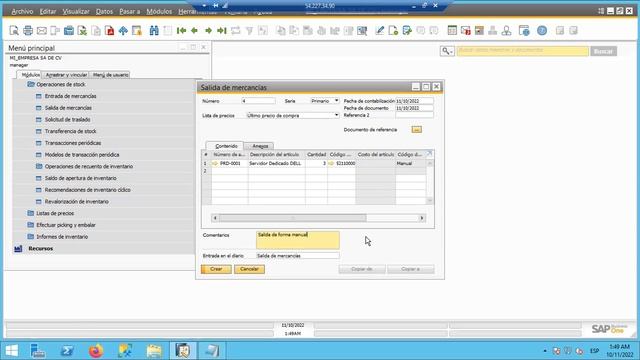The height and width of the screenshot is (360, 640).
Task: Export to PDF red icon
Action: coord(109,31)
